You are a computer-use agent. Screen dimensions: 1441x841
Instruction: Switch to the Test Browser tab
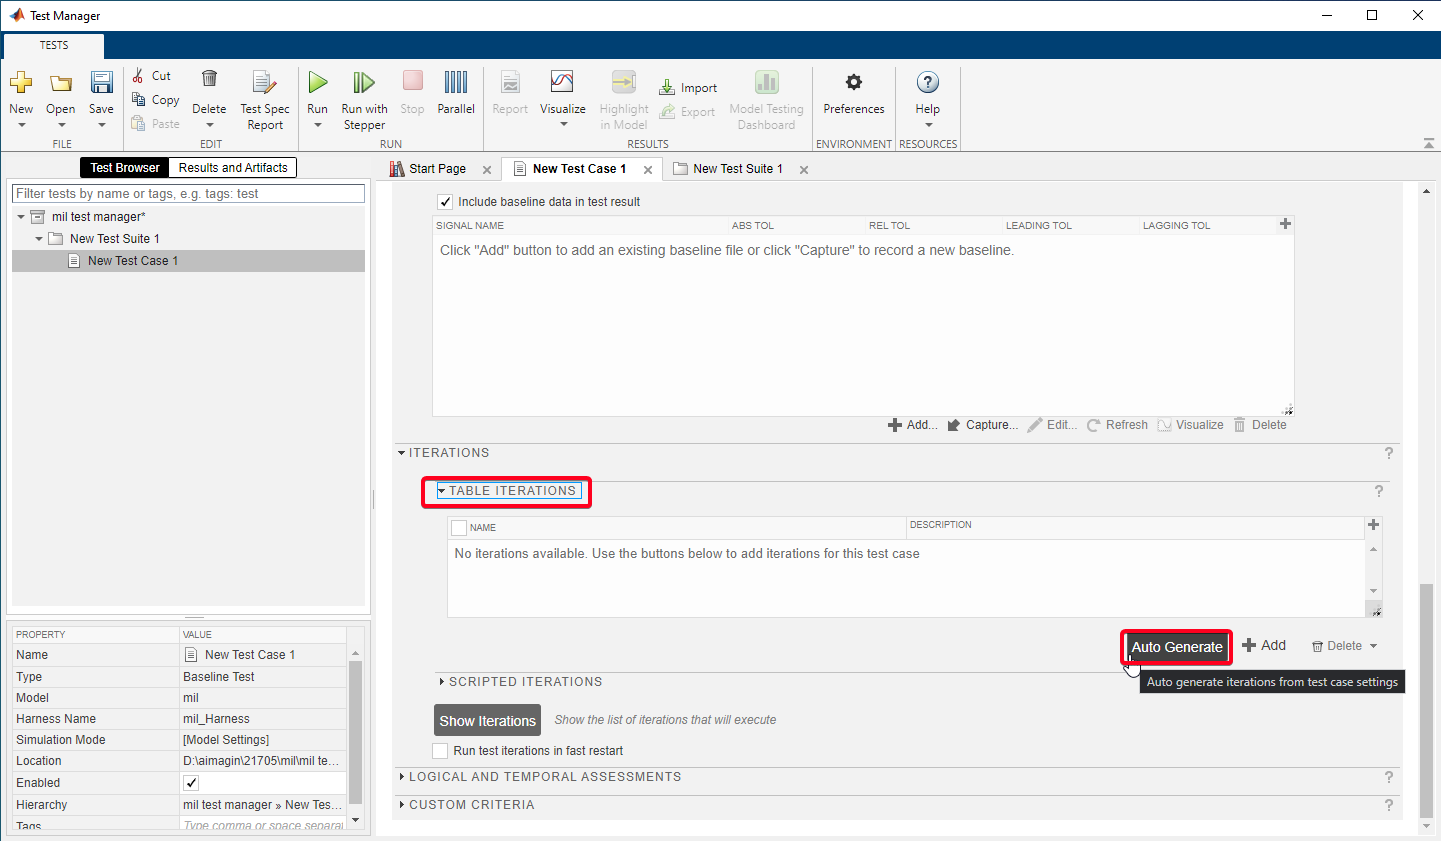point(125,168)
